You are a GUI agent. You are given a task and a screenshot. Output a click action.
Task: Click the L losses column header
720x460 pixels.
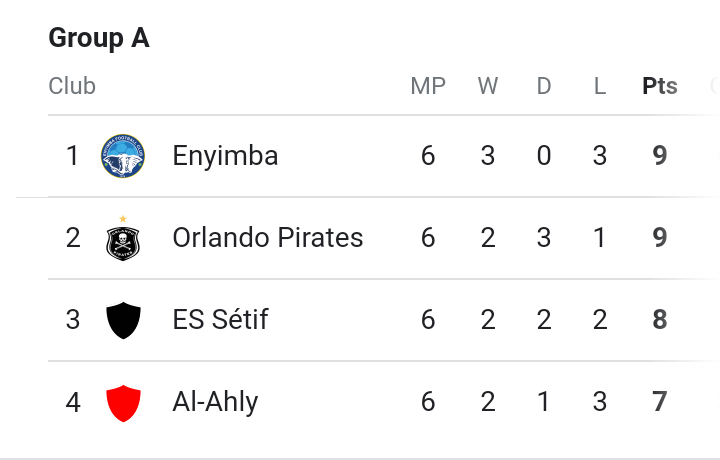coord(600,86)
